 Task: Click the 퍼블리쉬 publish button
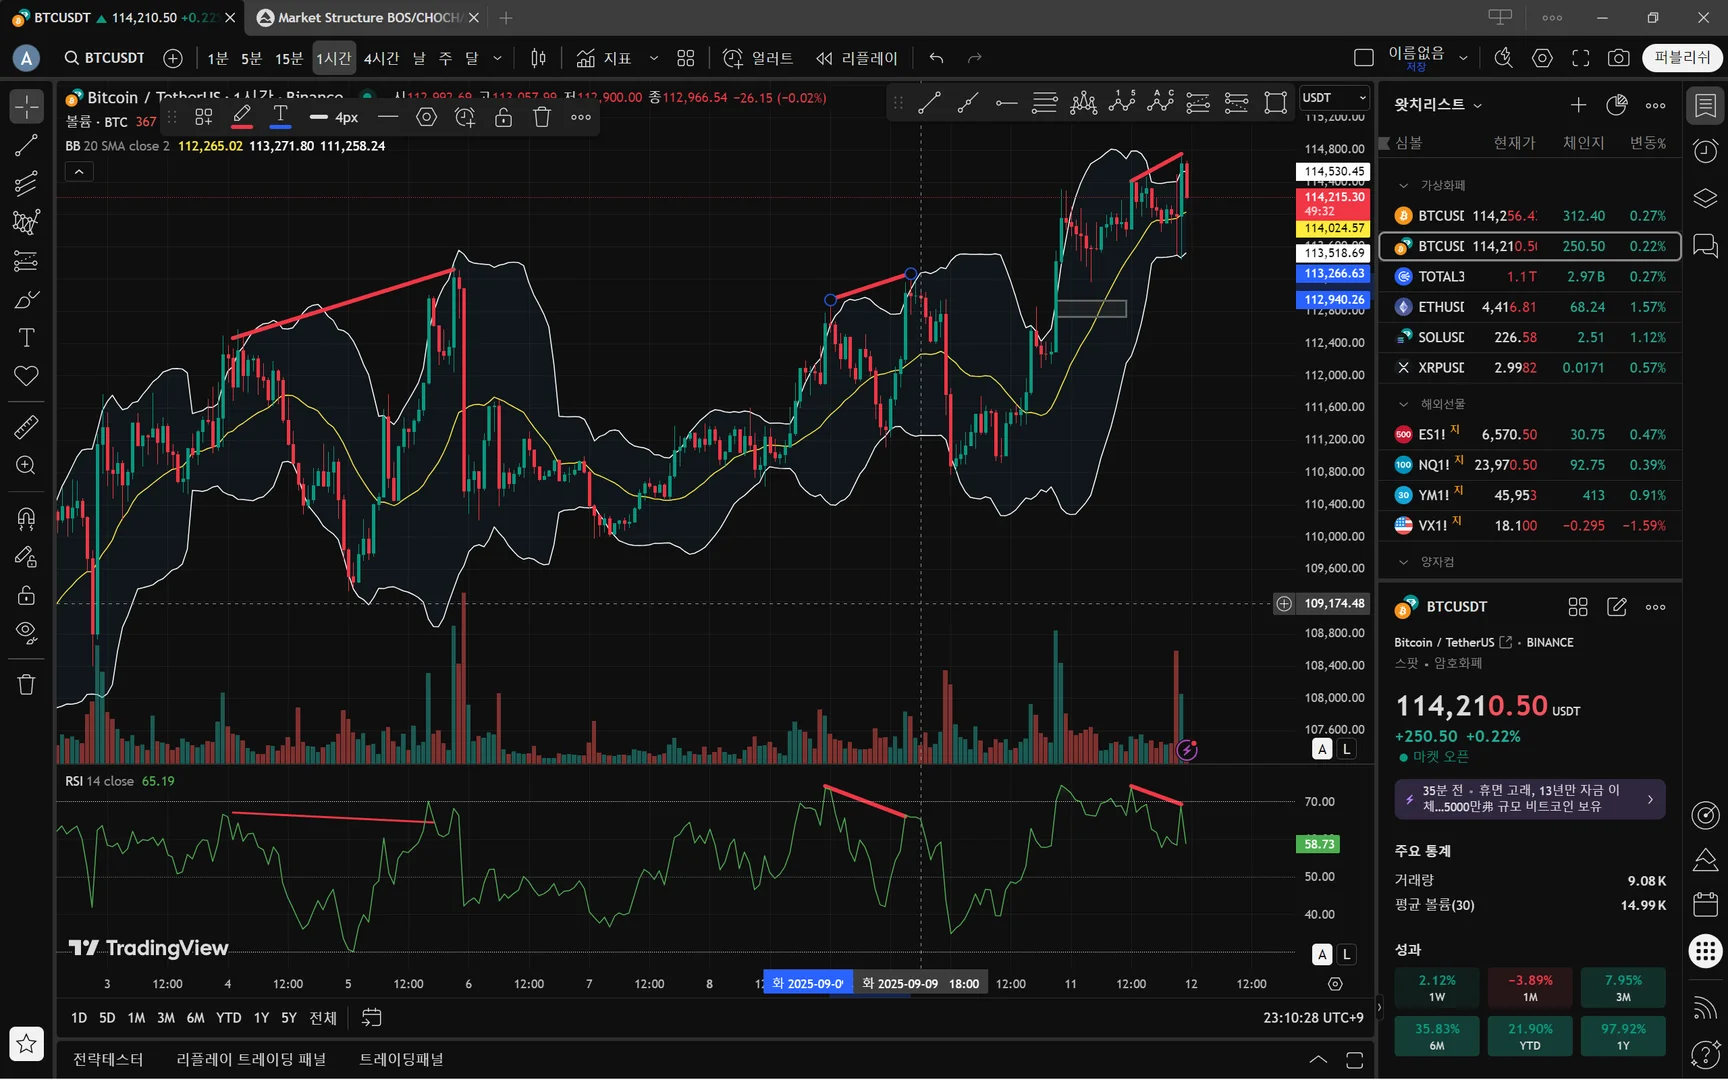[1682, 58]
